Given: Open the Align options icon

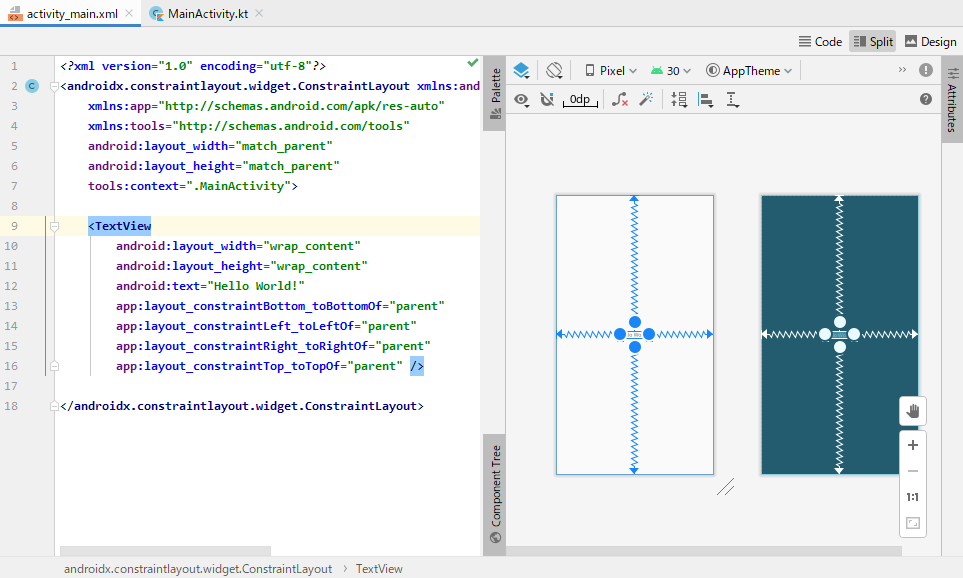Looking at the screenshot, I should click(x=706, y=100).
